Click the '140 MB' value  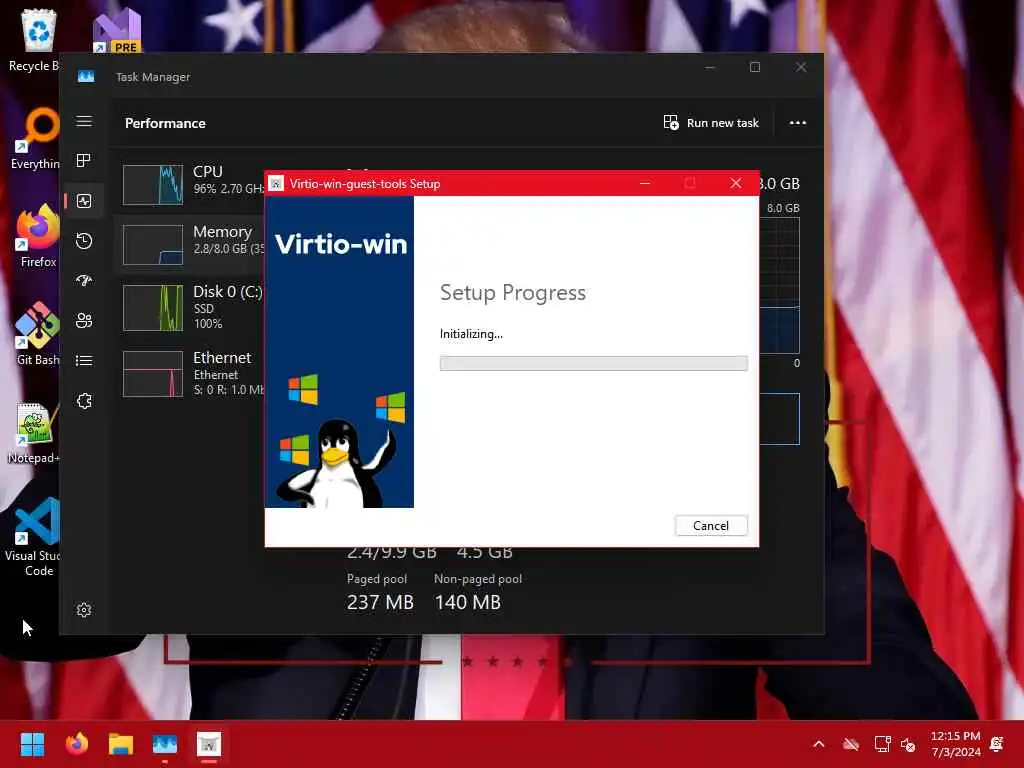[x=468, y=602]
